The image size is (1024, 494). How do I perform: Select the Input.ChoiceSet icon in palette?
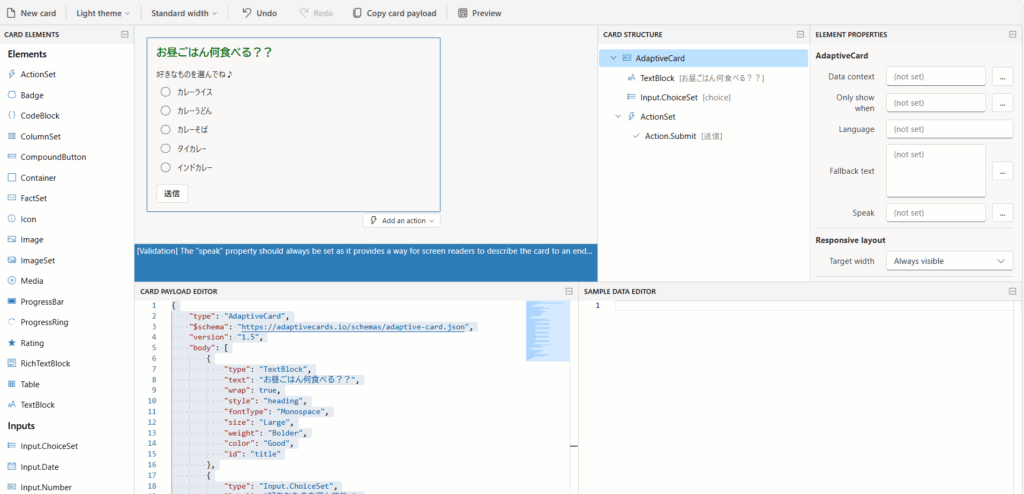click(12, 446)
